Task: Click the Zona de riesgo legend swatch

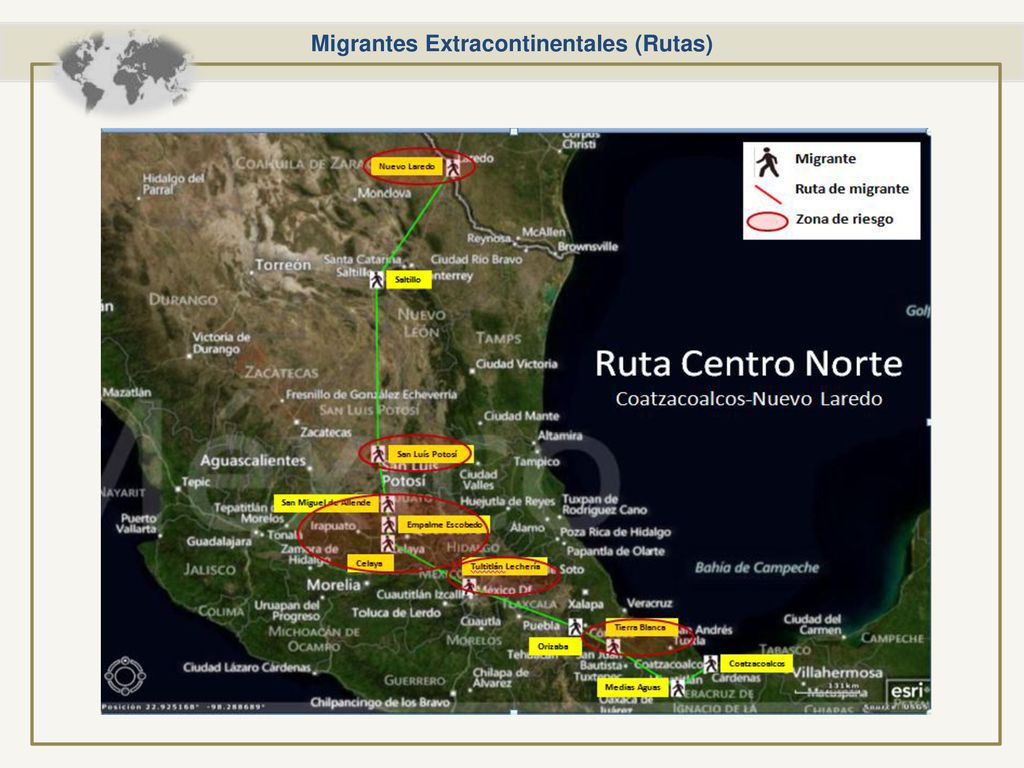Action: pos(767,221)
